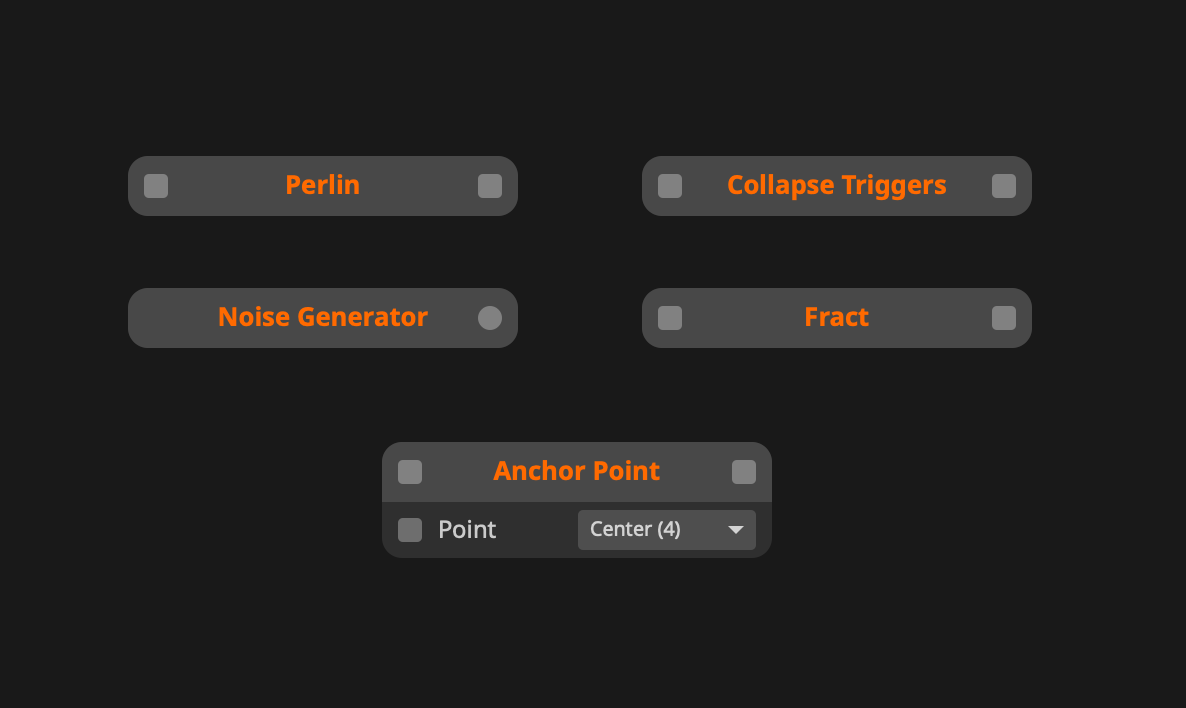Select the Anchor Point node title
This screenshot has width=1186, height=708.
click(x=576, y=472)
